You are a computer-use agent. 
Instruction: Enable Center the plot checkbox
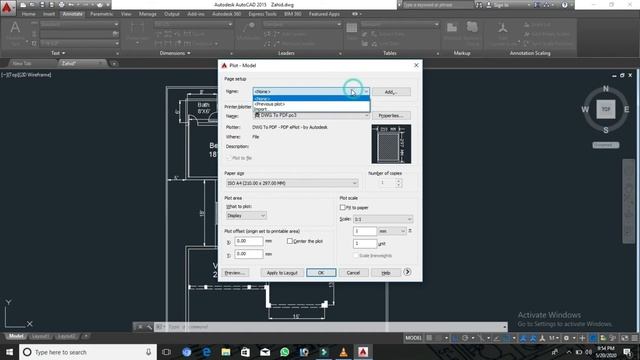(x=289, y=241)
